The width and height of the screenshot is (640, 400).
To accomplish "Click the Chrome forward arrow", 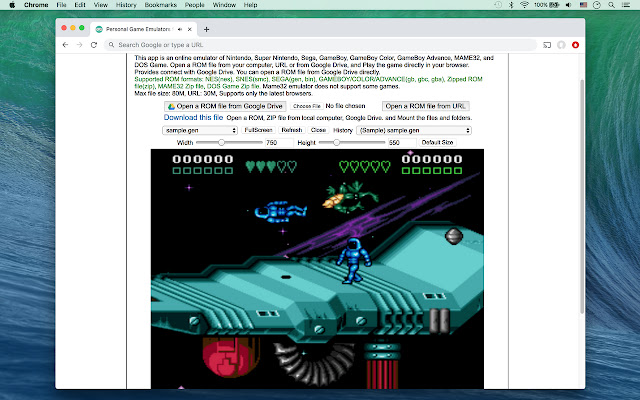I will (80, 45).
